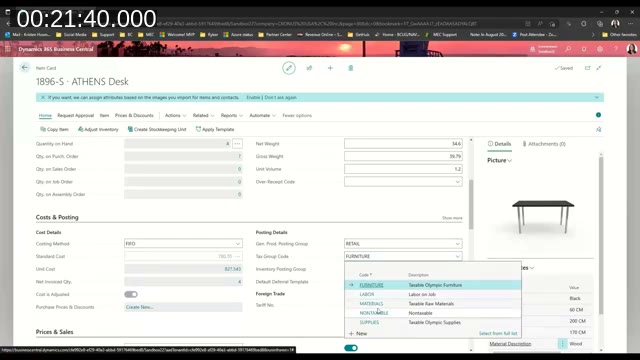Viewport: 640px width, 360px height.
Task: Expand the Reports menu
Action: pyautogui.click(x=232, y=116)
